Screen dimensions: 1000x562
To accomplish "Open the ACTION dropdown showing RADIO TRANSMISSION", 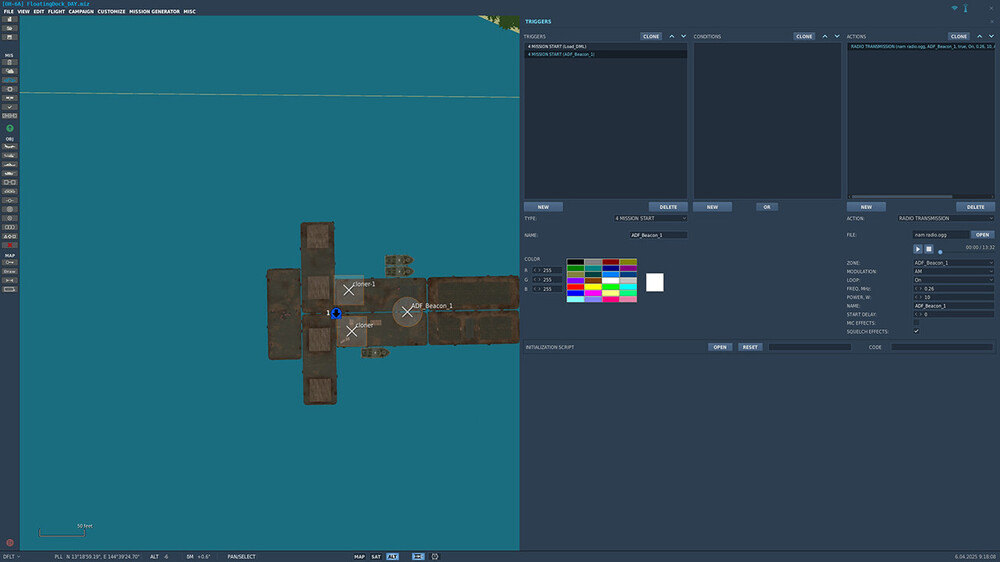I will pyautogui.click(x=946, y=218).
